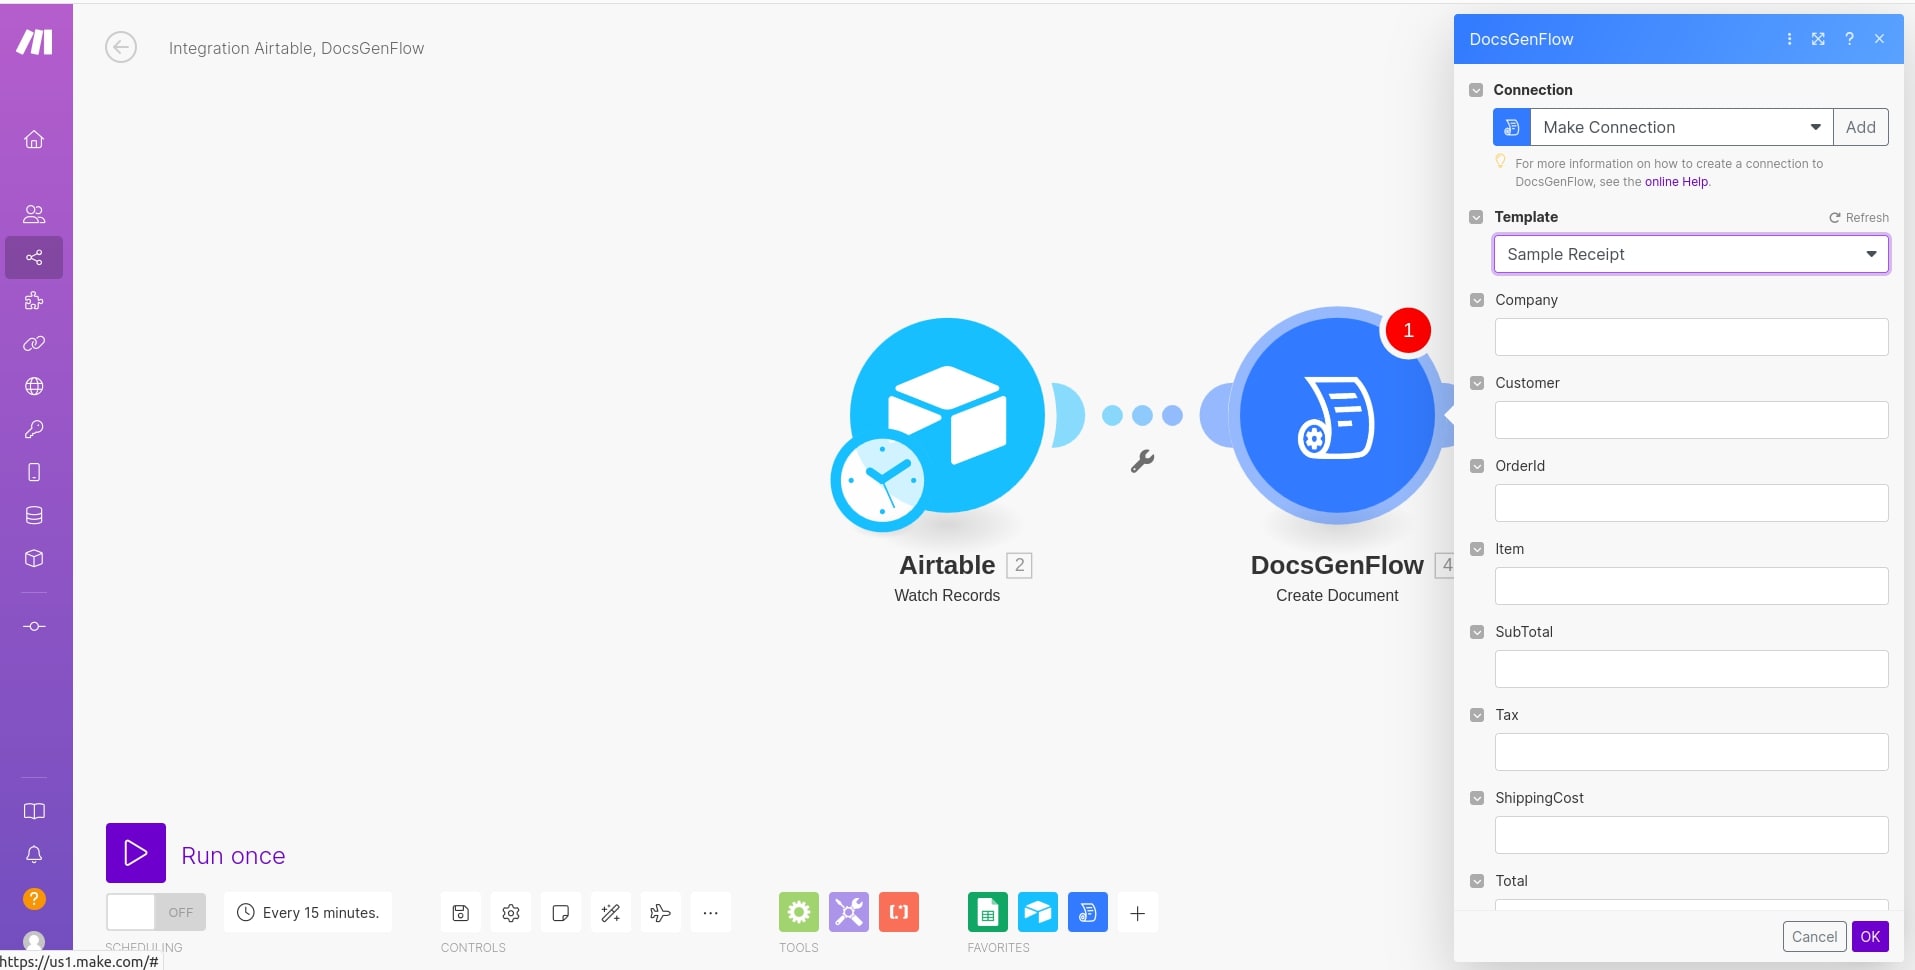Add Airtable favorite module
This screenshot has width=1915, height=970.
click(x=1038, y=912)
